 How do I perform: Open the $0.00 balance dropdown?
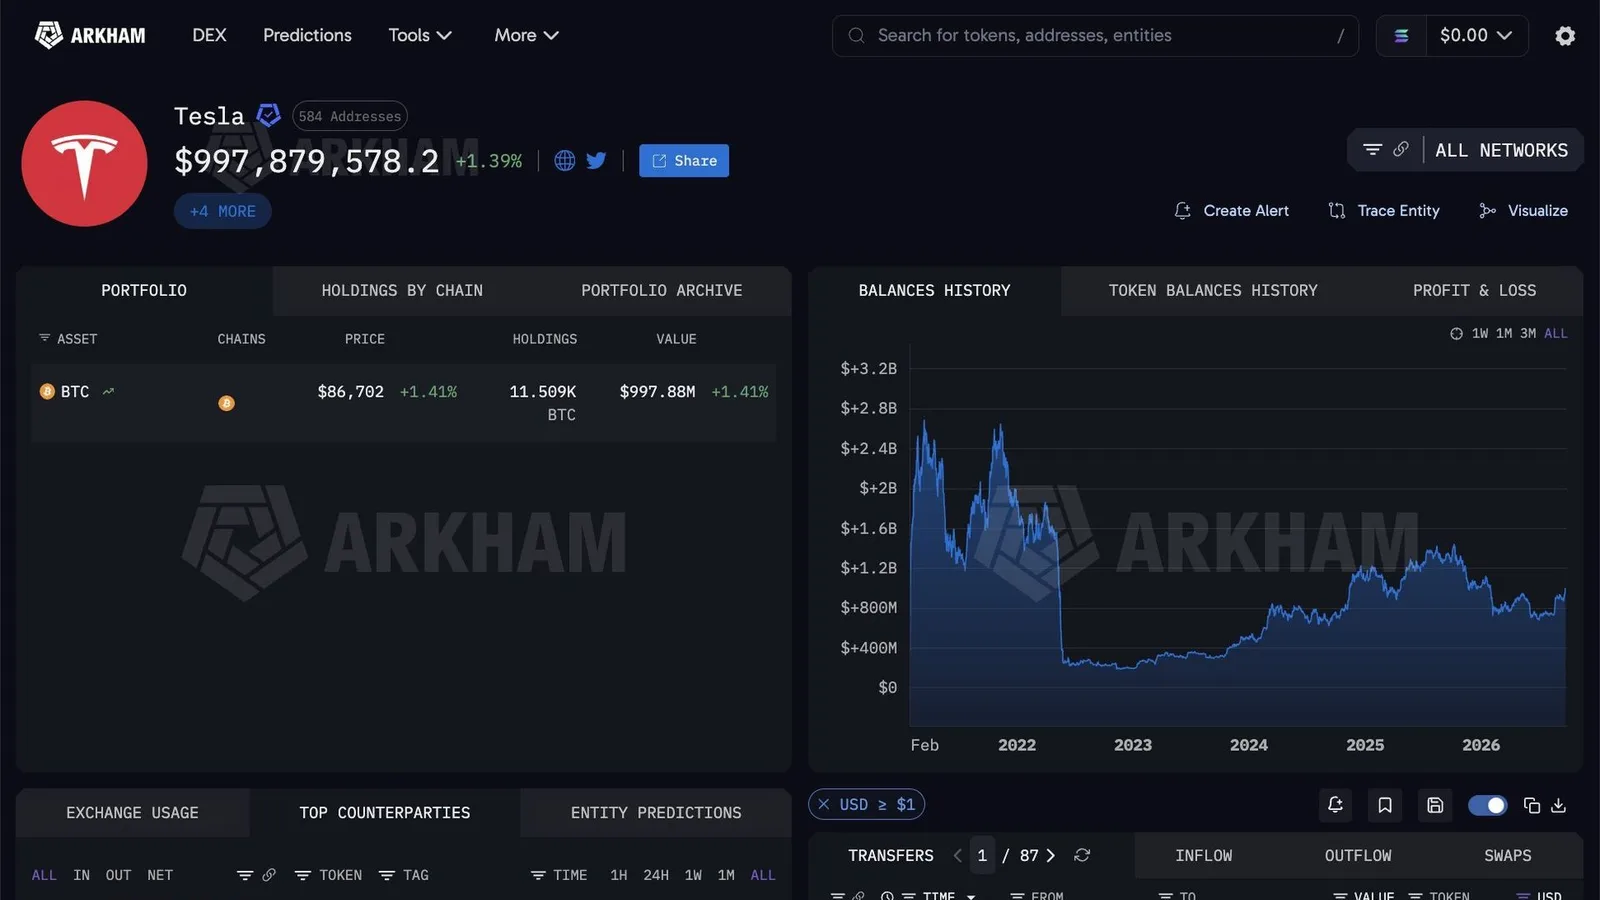point(1476,36)
